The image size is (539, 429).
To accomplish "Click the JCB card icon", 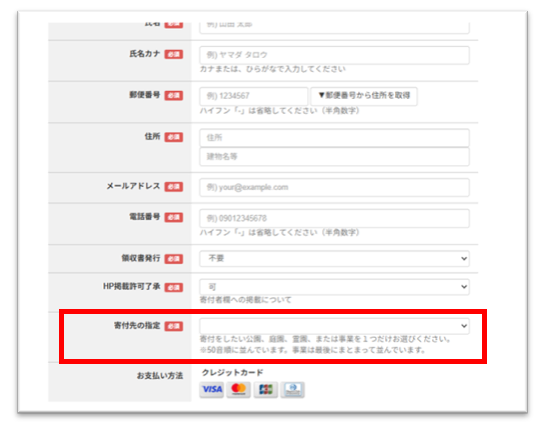I will point(266,389).
